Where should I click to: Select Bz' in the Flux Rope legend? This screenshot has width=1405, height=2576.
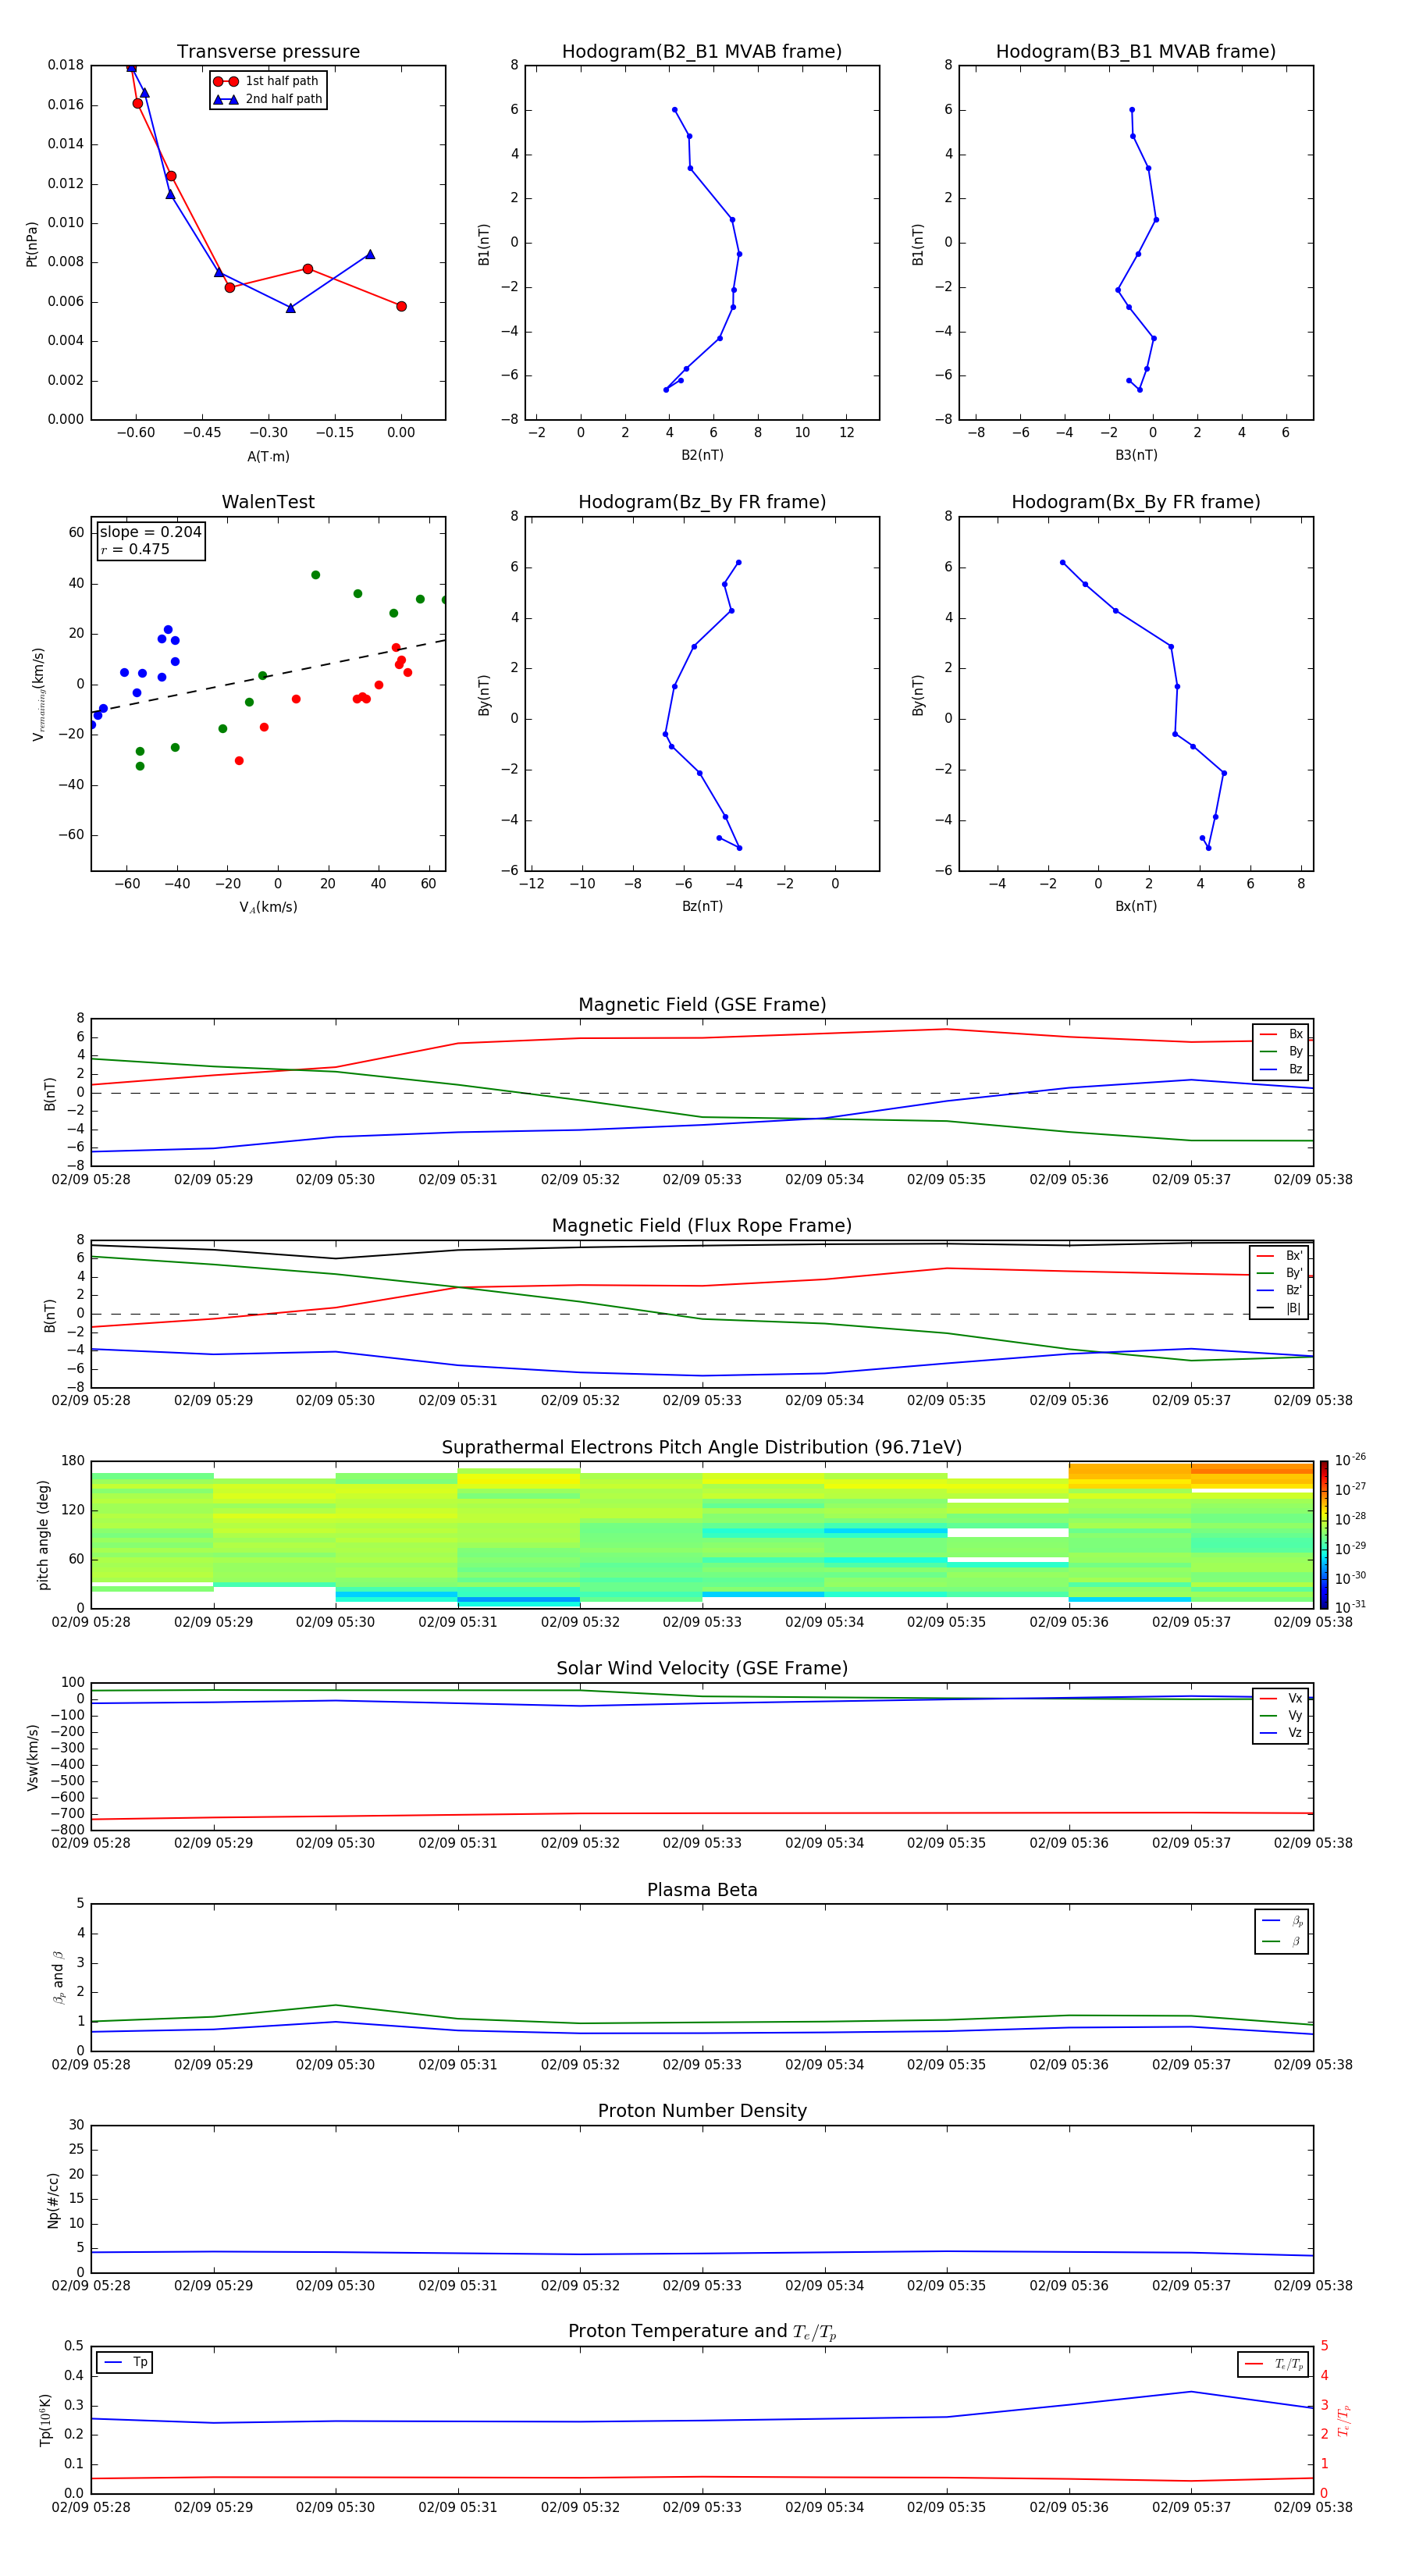coord(1279,1290)
